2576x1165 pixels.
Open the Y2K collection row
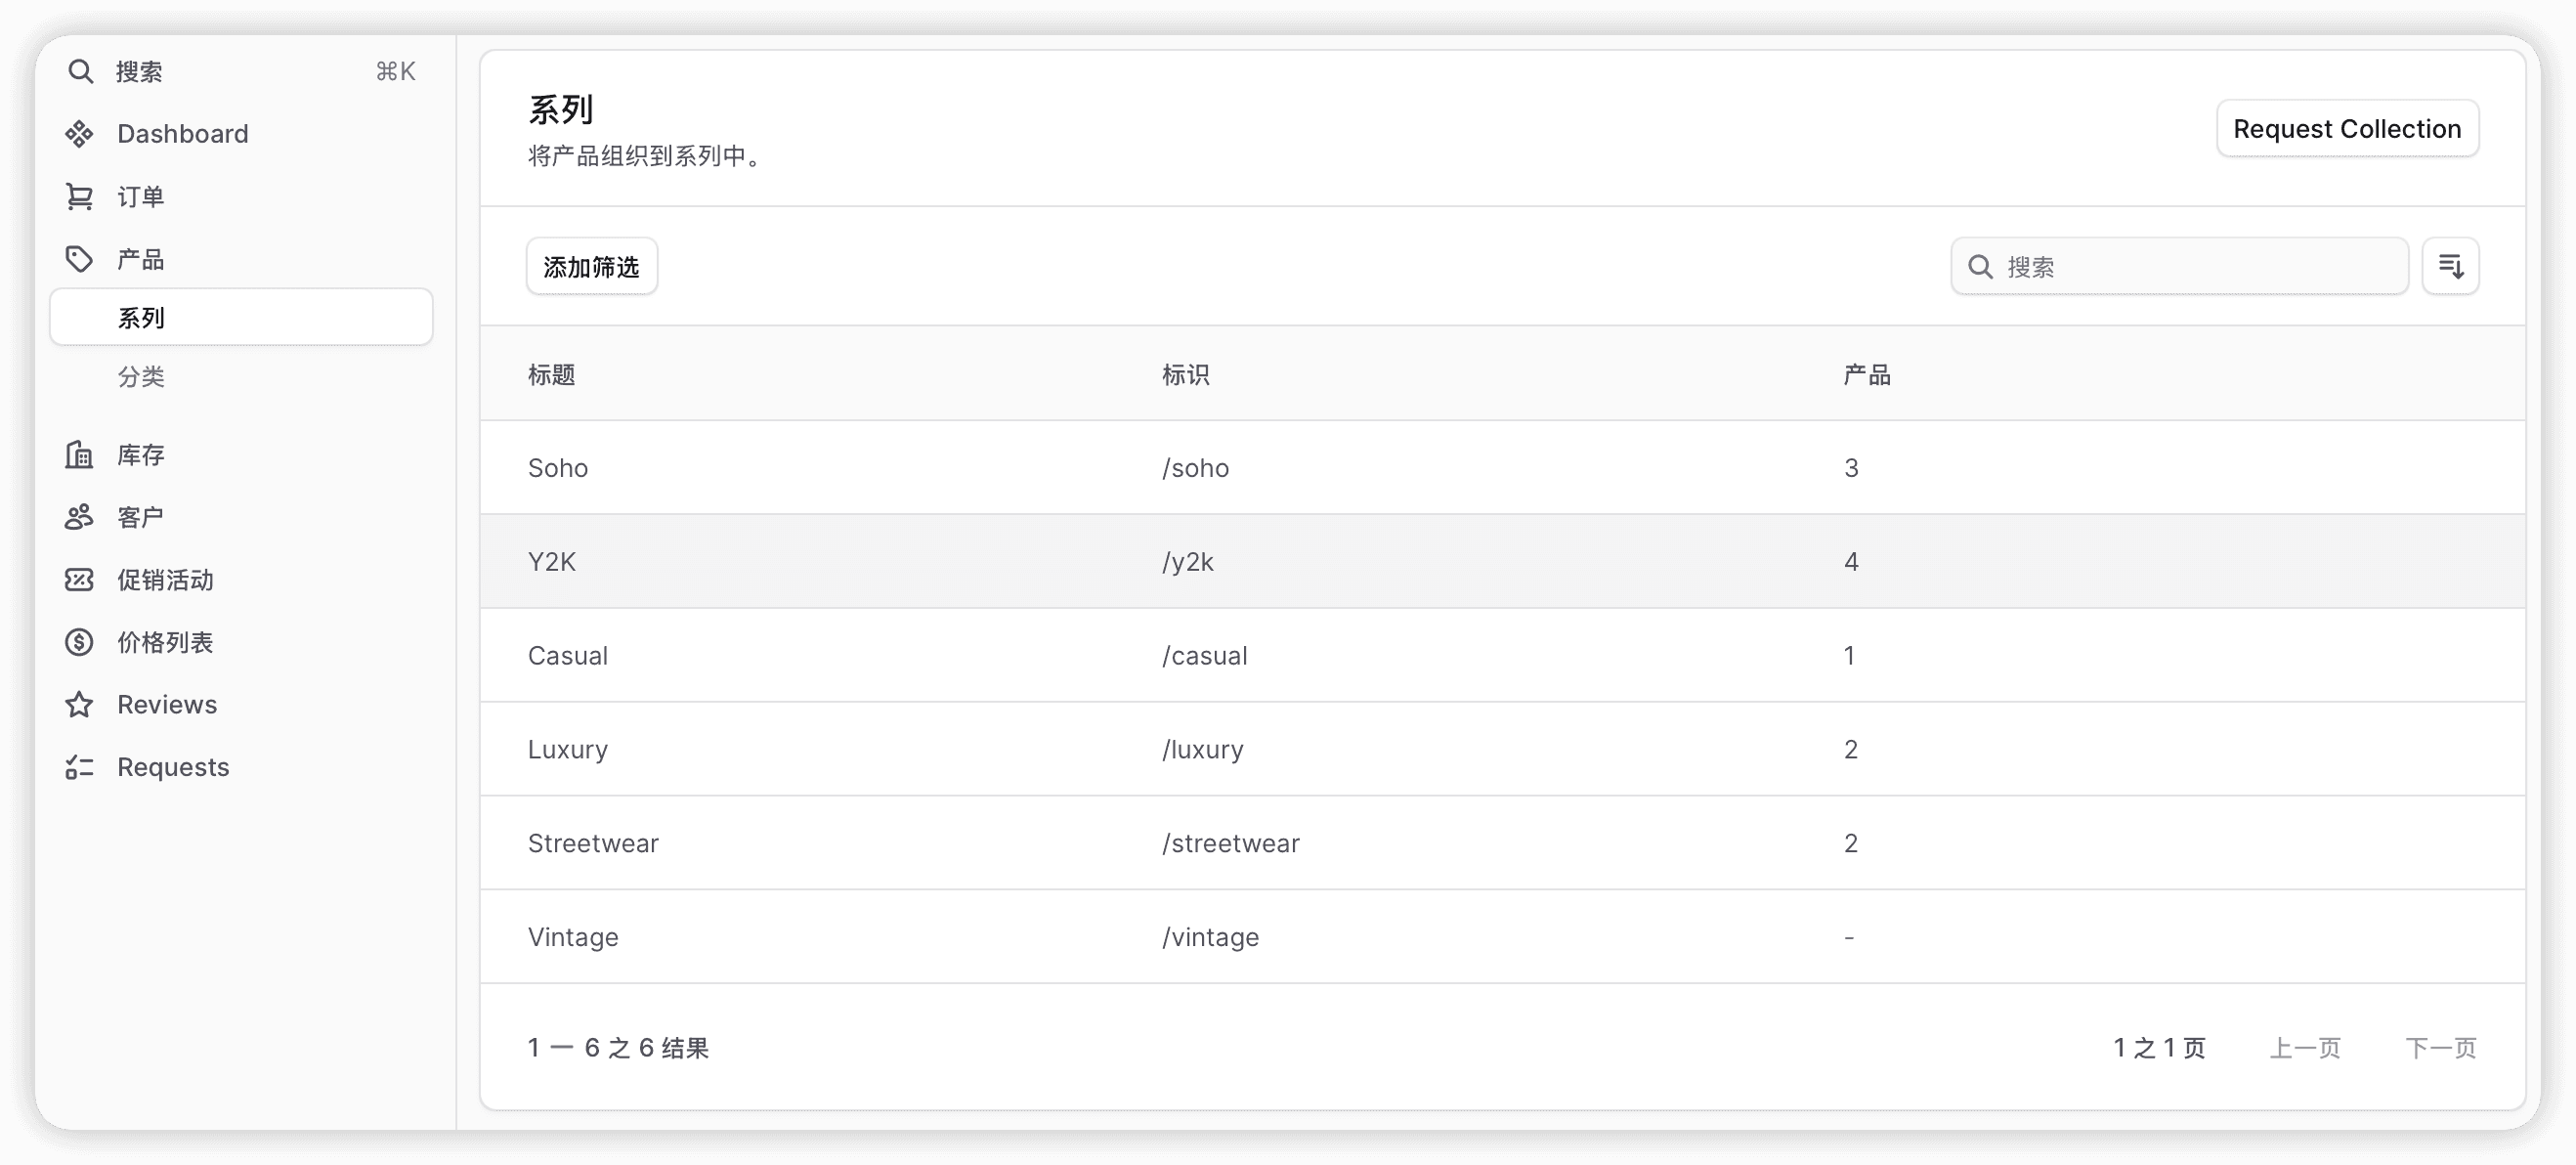(552, 562)
